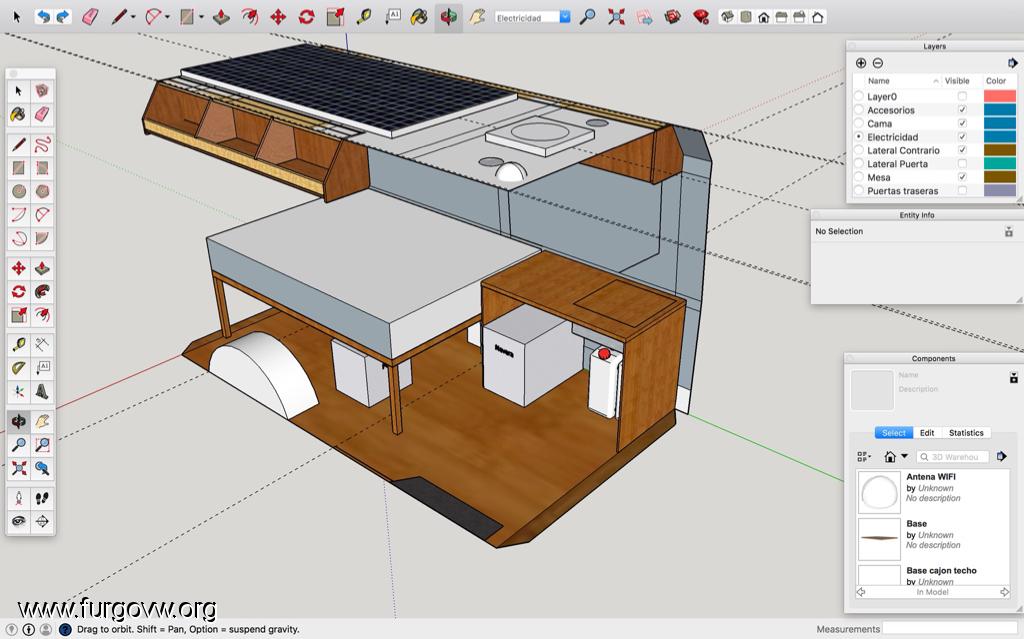Change the Puertas traseras purple color swatch
The height and width of the screenshot is (639, 1024).
[1000, 191]
